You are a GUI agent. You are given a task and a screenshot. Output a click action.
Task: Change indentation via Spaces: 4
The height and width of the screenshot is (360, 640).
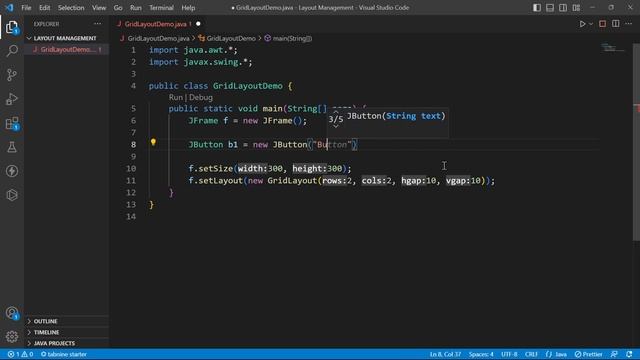[x=481, y=354]
